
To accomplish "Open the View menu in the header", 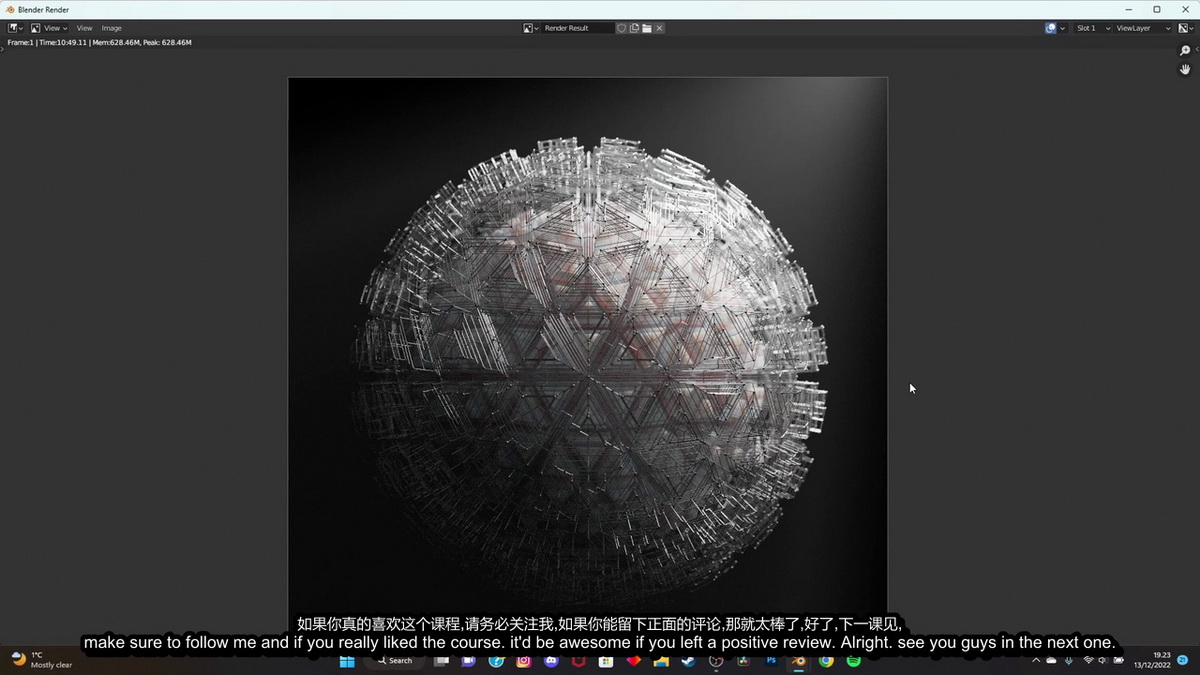I will pyautogui.click(x=85, y=28).
